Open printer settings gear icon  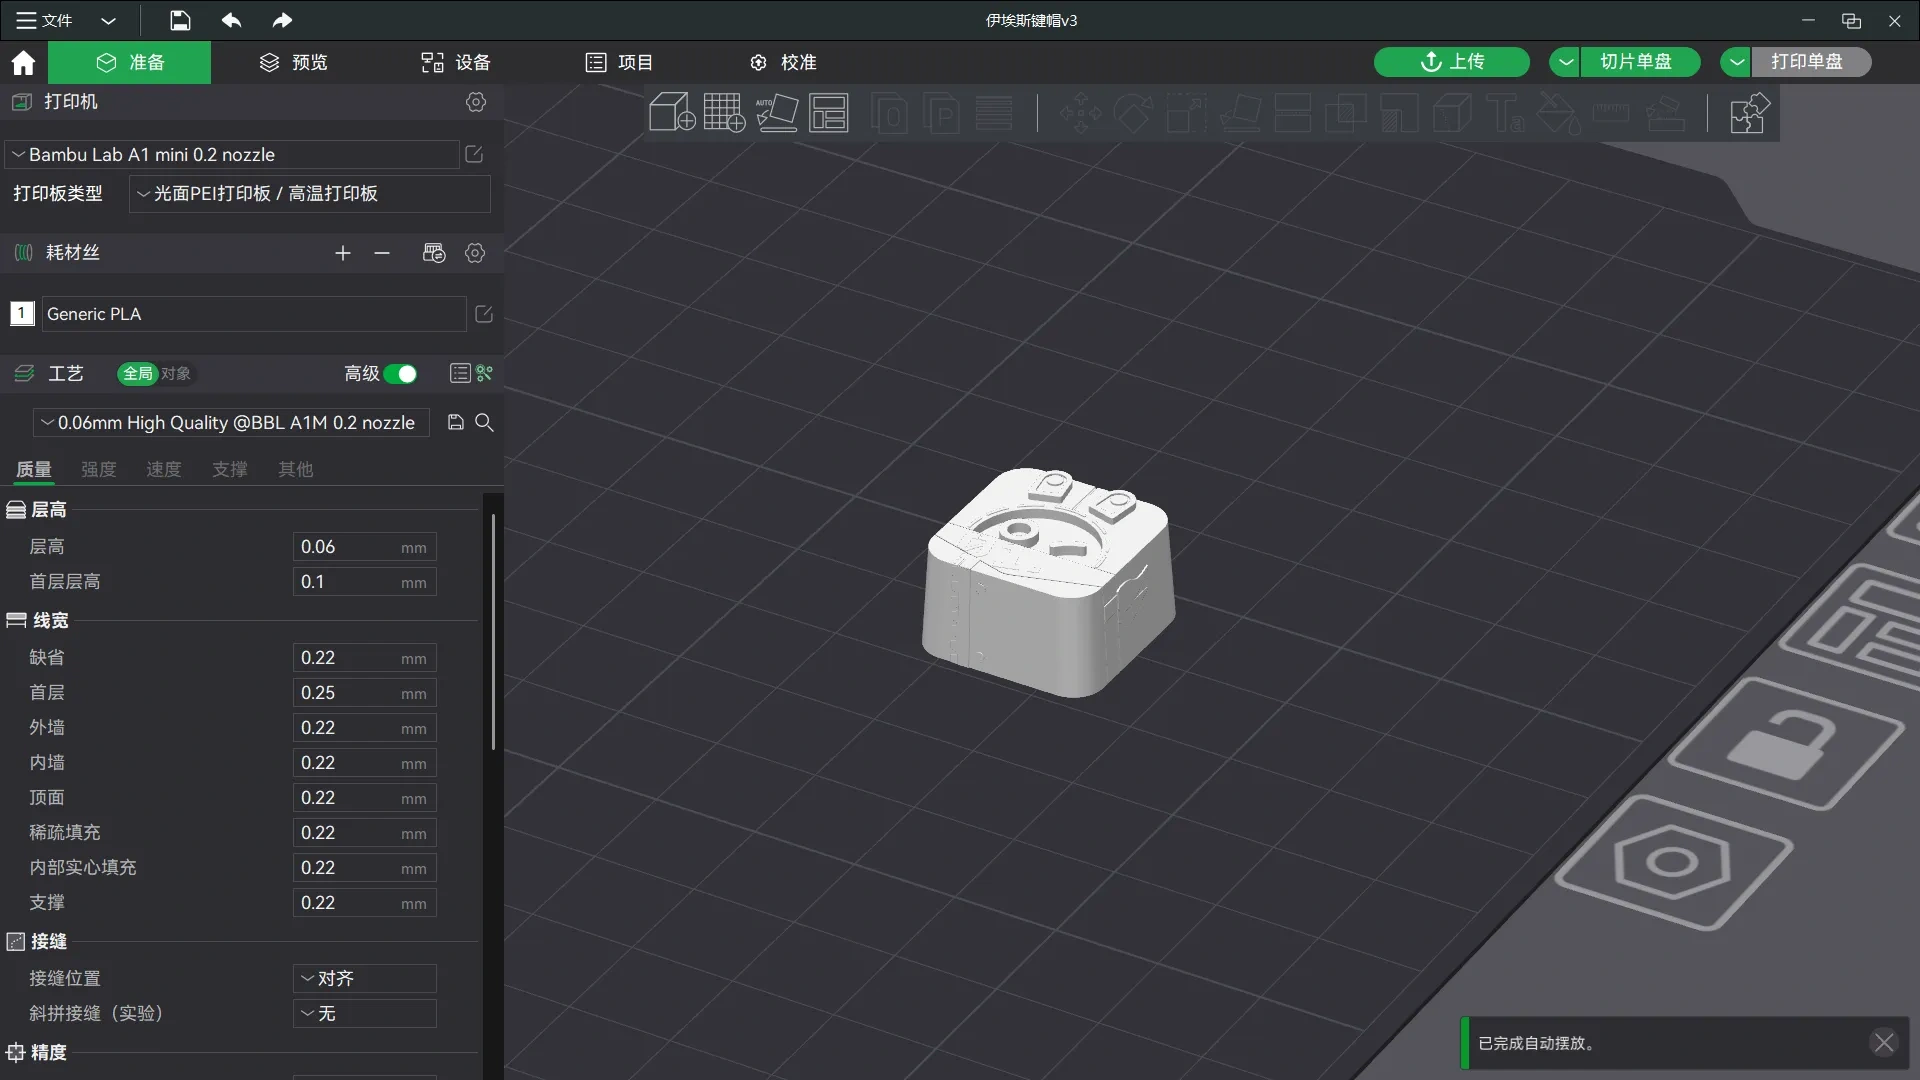(476, 102)
